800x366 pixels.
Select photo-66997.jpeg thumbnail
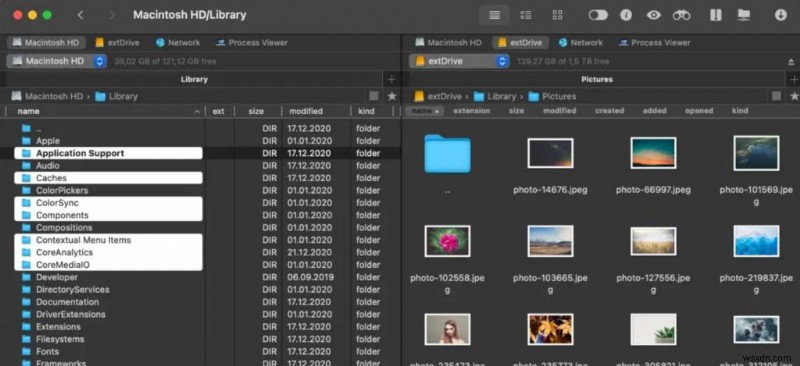tap(653, 153)
